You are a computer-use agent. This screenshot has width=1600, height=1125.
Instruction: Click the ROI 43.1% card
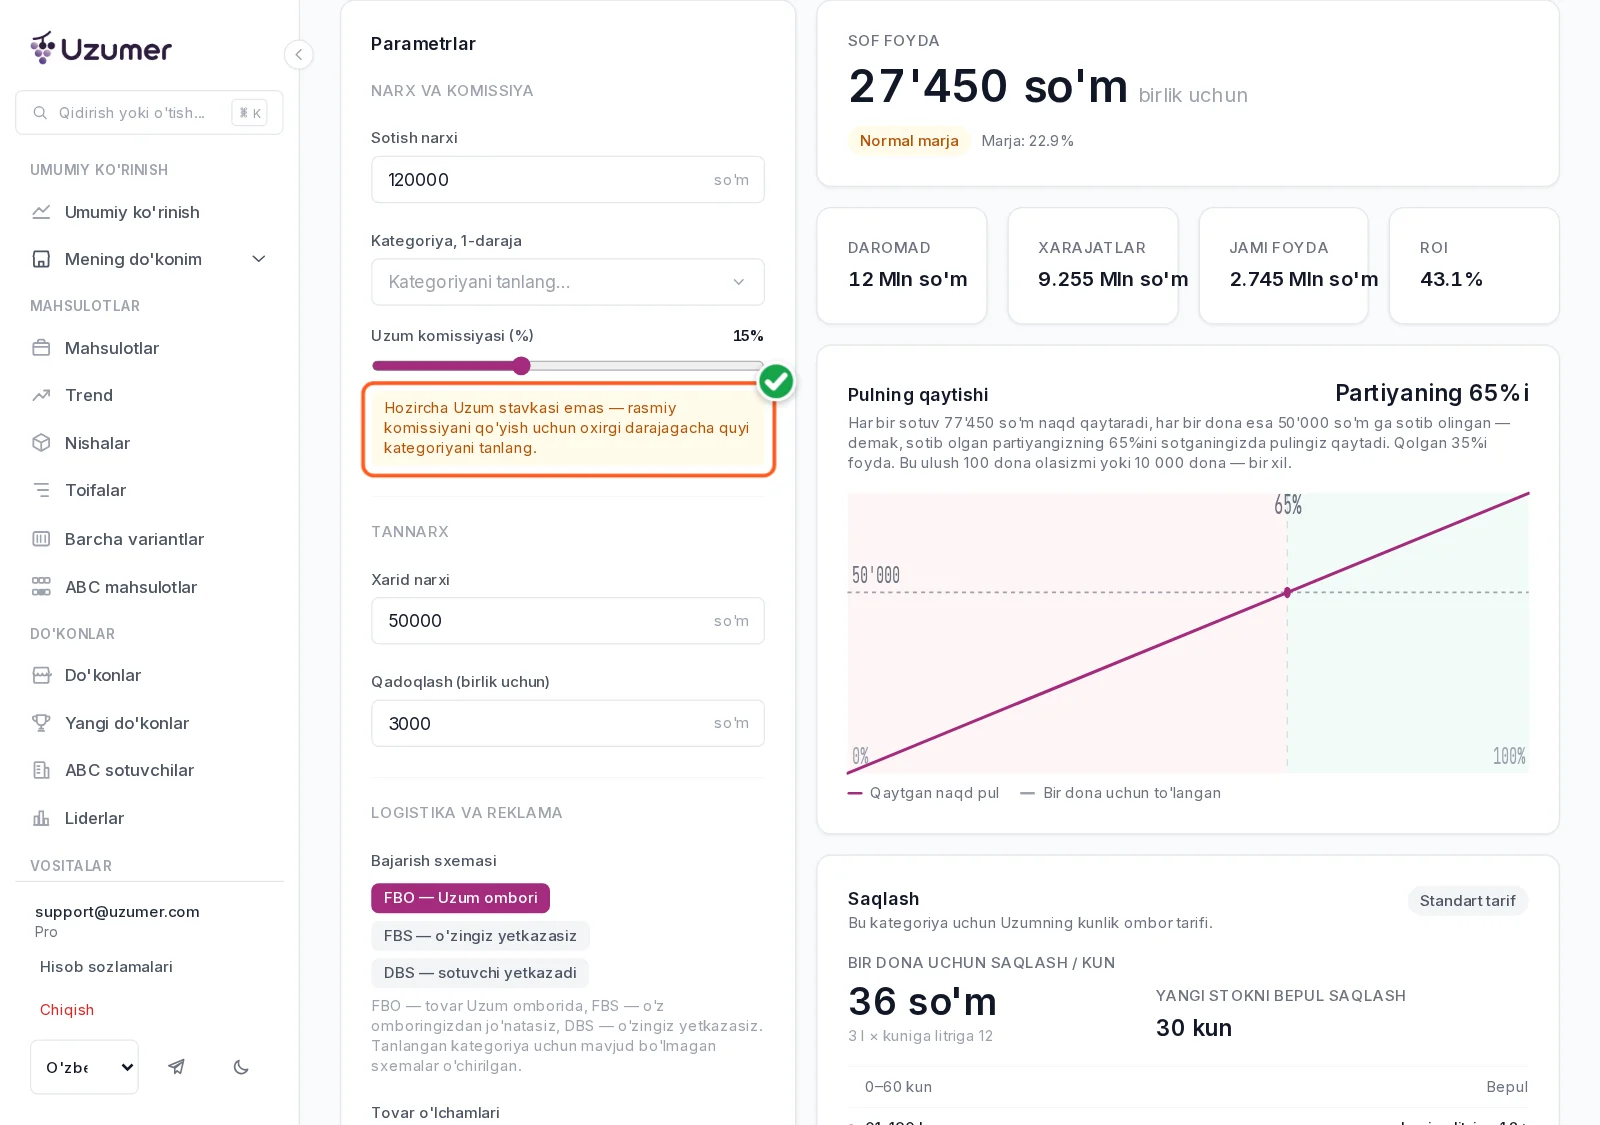click(1474, 266)
